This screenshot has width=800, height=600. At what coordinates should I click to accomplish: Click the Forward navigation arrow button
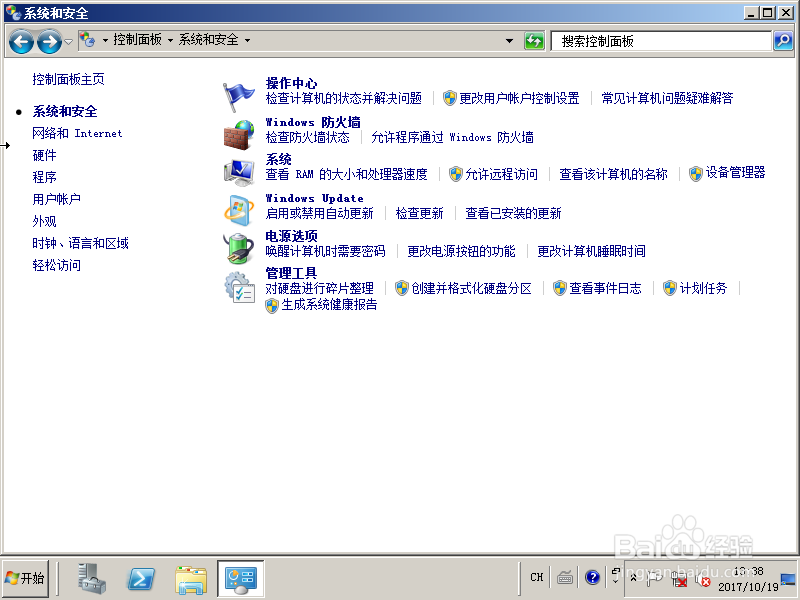(49, 41)
